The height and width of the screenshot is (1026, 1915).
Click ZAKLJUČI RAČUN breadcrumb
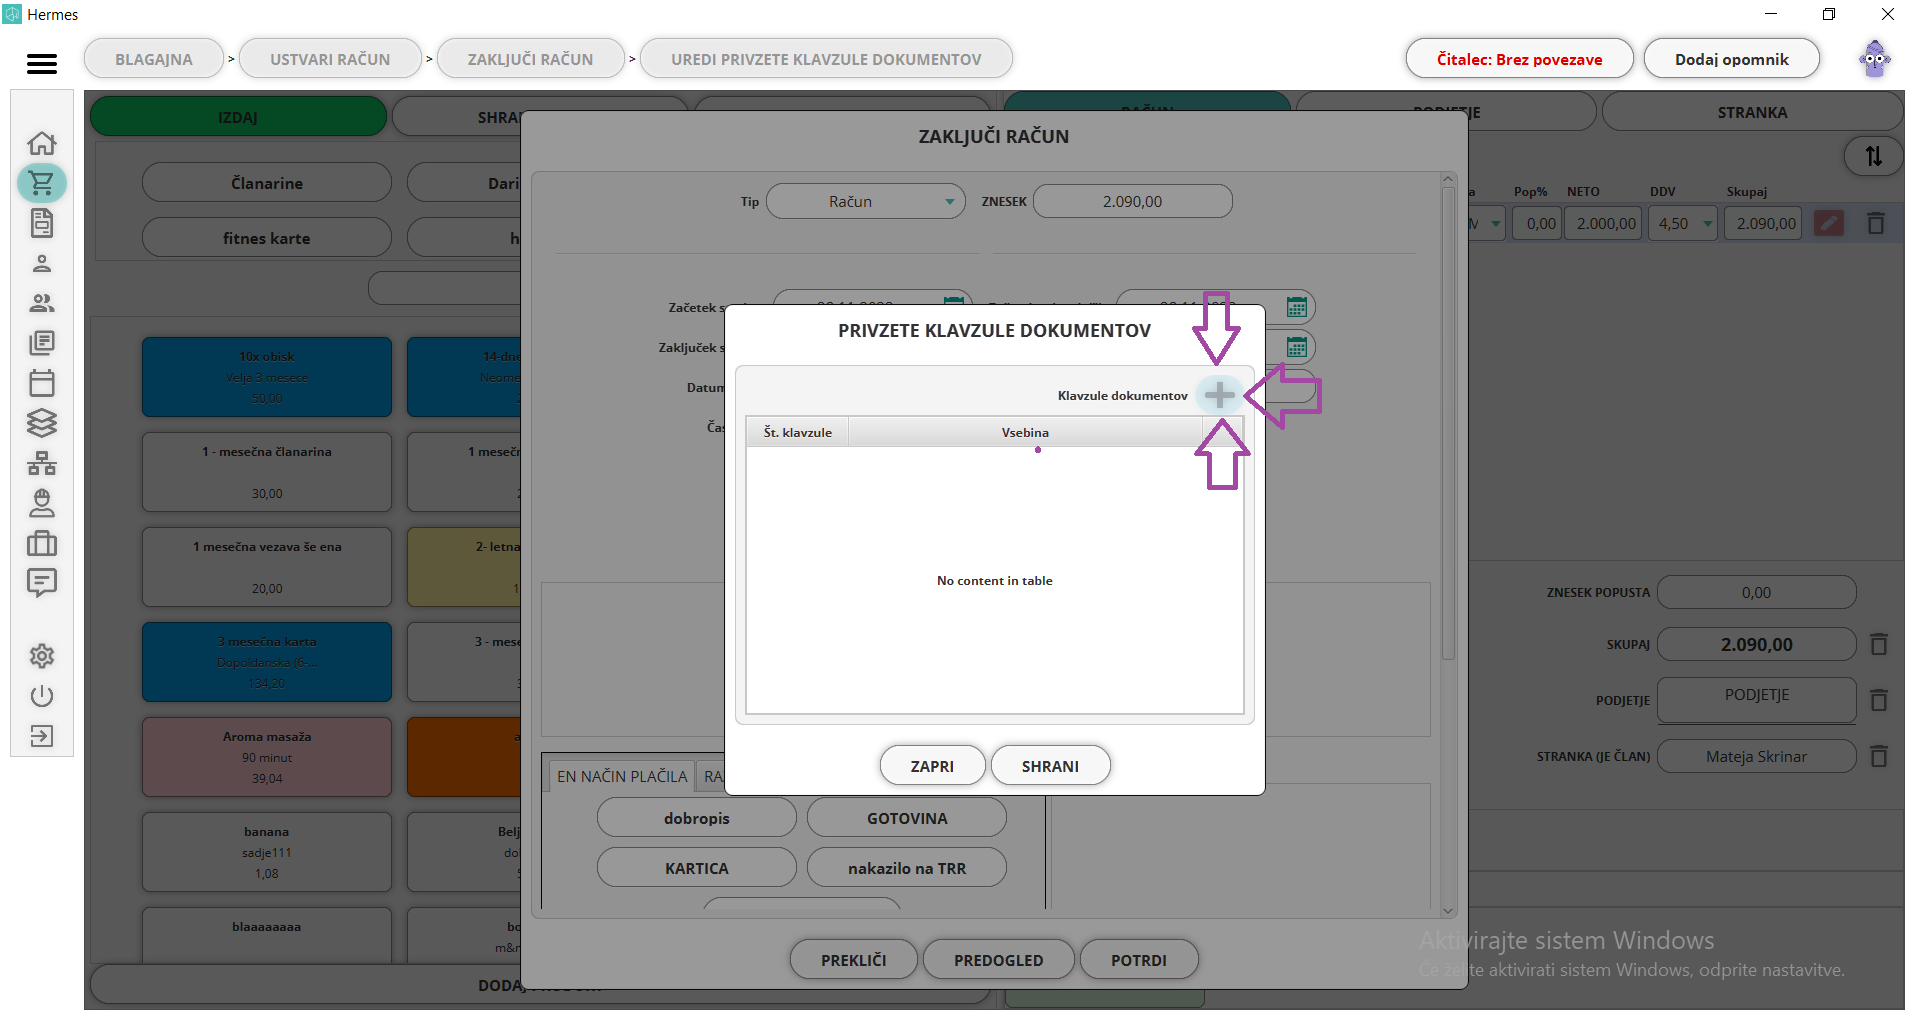click(530, 59)
